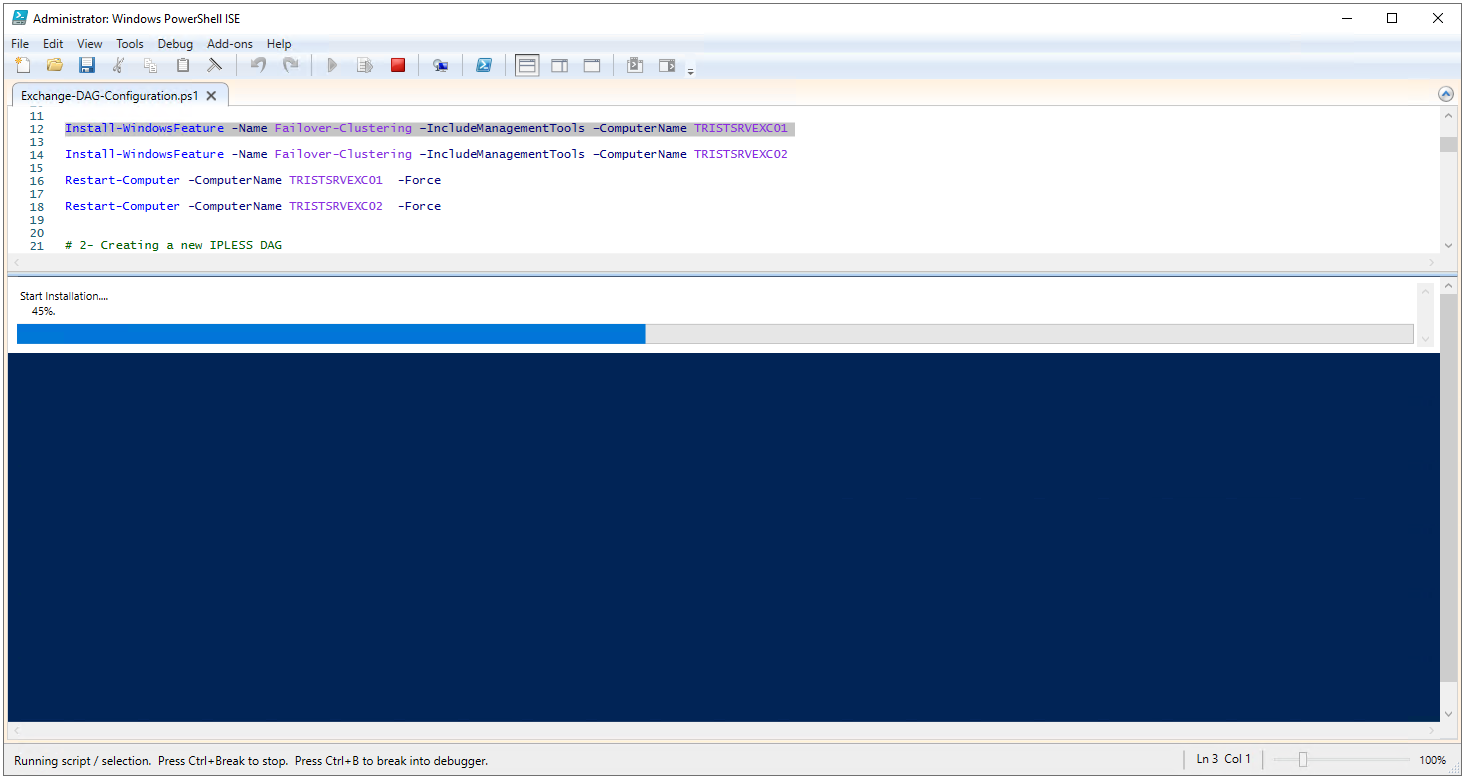The height and width of the screenshot is (777, 1463).
Task: Open New Remote PowerShell Tab
Action: tap(440, 65)
